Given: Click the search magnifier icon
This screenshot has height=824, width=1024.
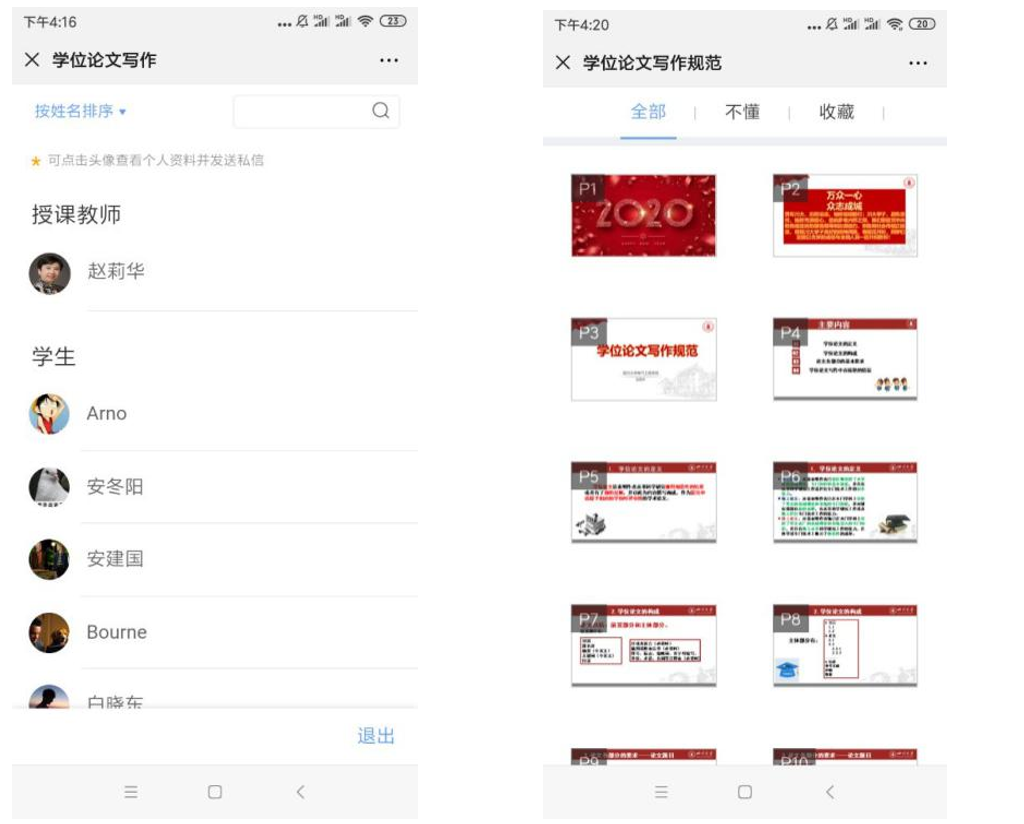Looking at the screenshot, I should point(380,111).
